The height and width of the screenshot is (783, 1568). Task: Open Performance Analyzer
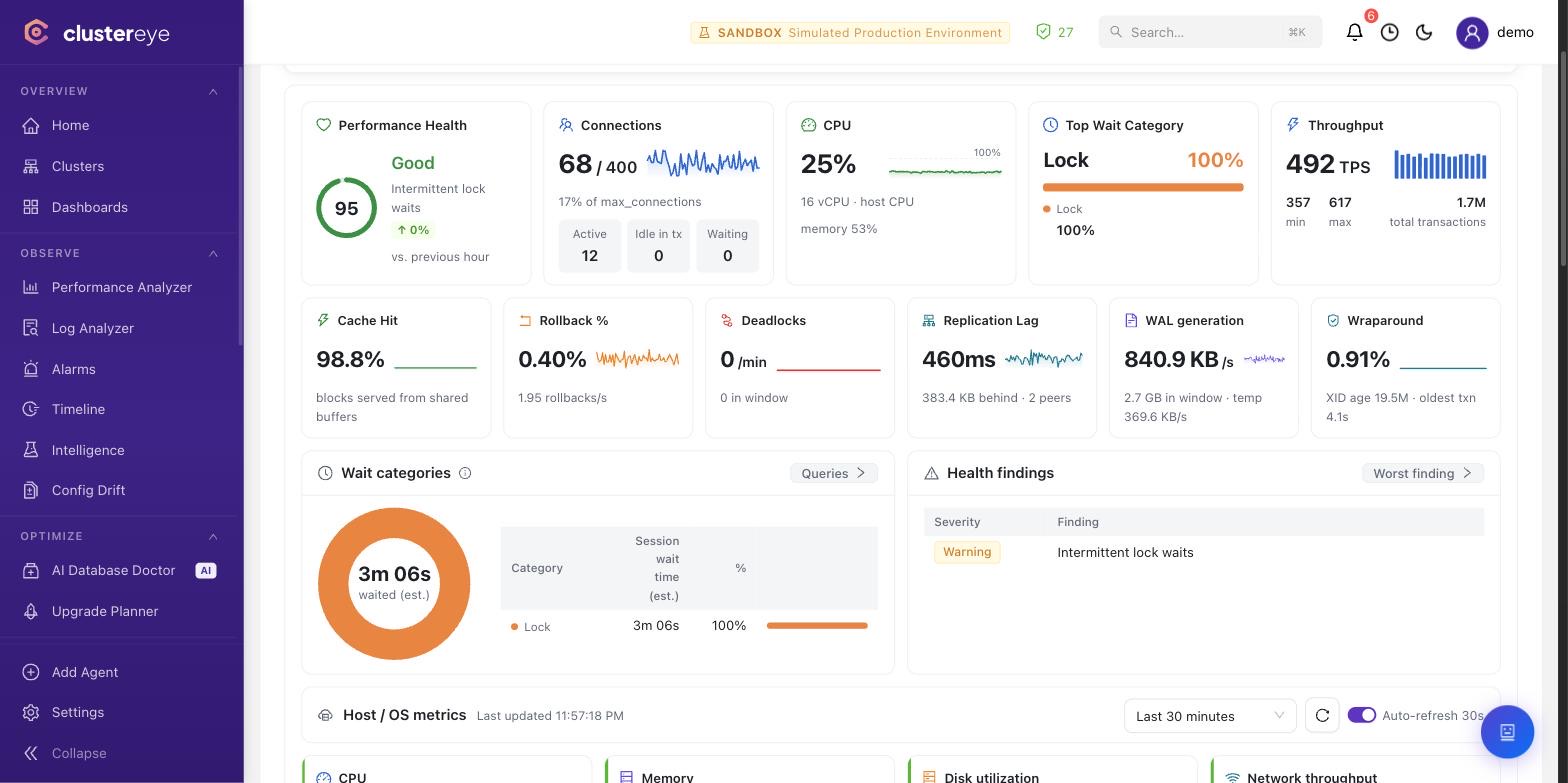(x=120, y=287)
